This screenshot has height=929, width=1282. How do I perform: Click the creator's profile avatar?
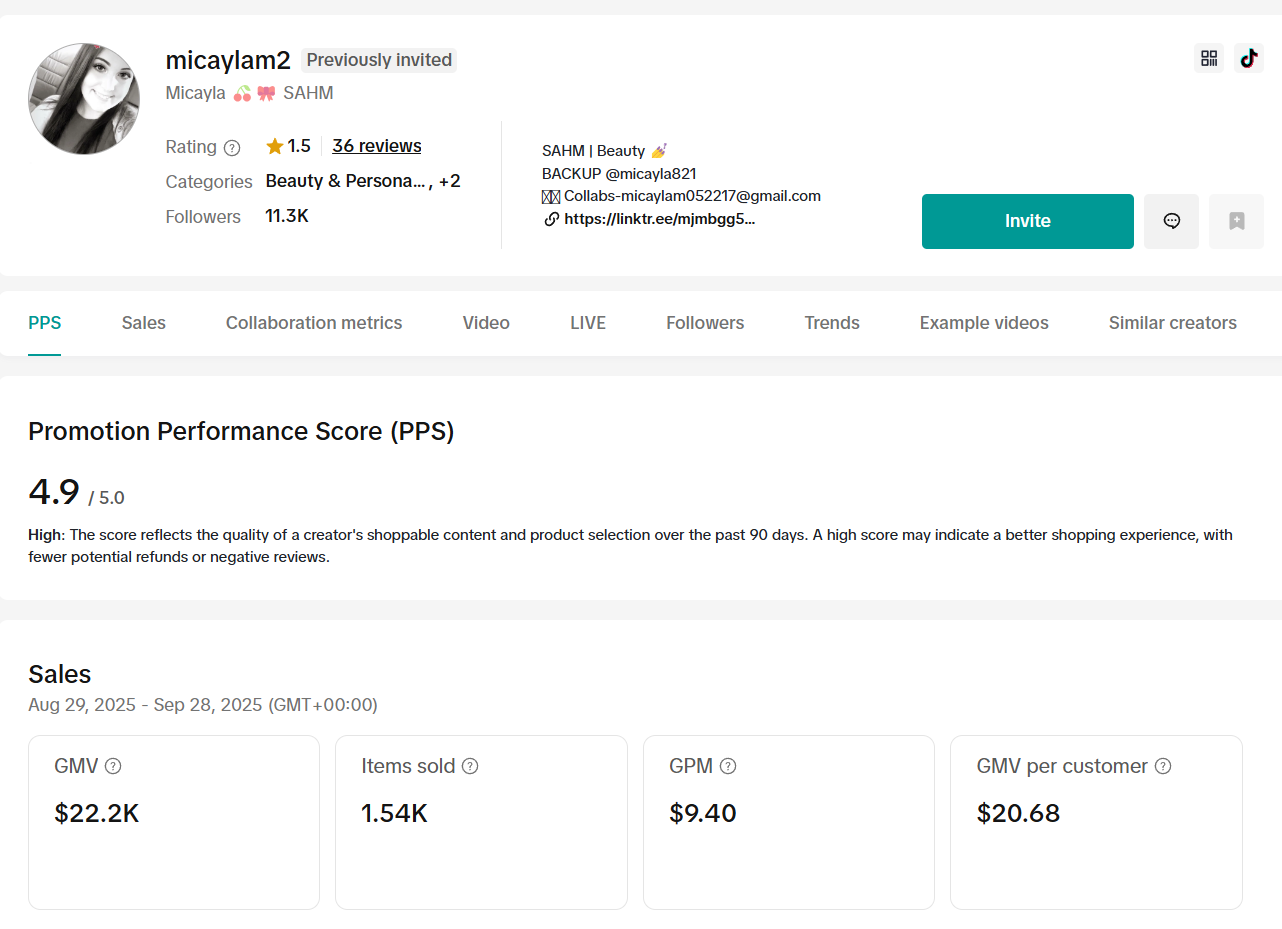84,99
